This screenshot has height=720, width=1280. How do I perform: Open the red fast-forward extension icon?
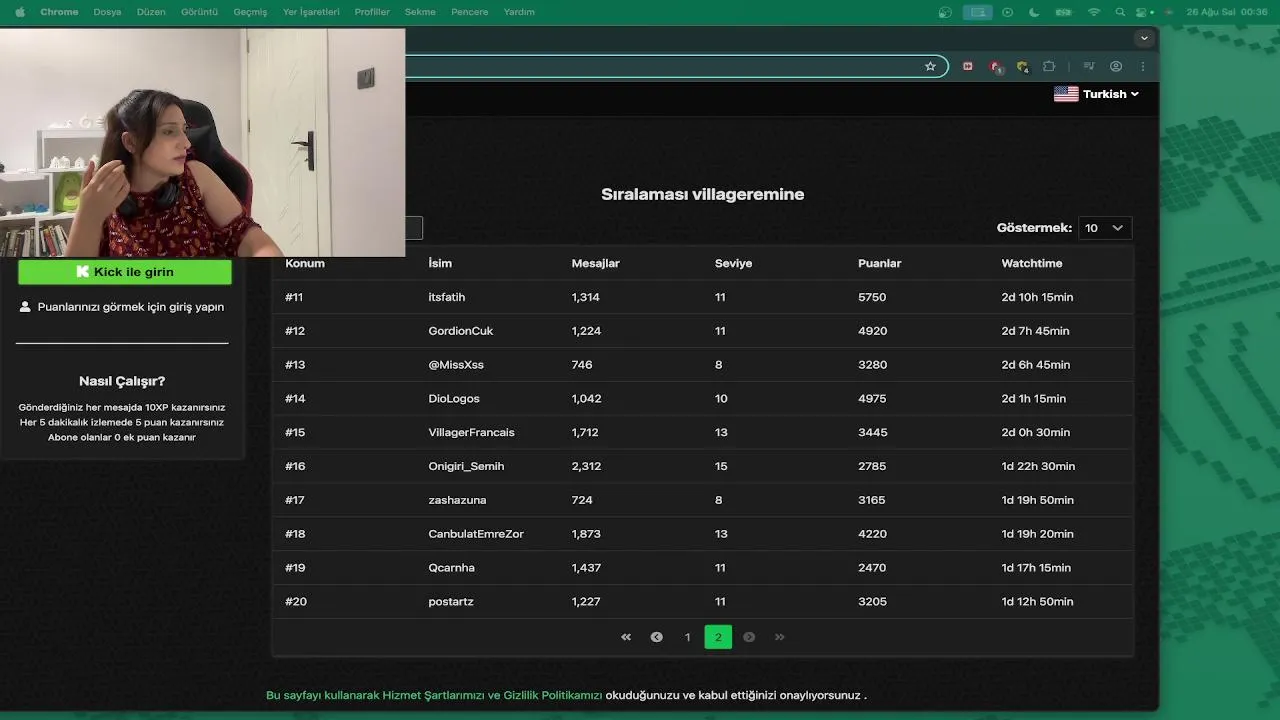click(967, 66)
